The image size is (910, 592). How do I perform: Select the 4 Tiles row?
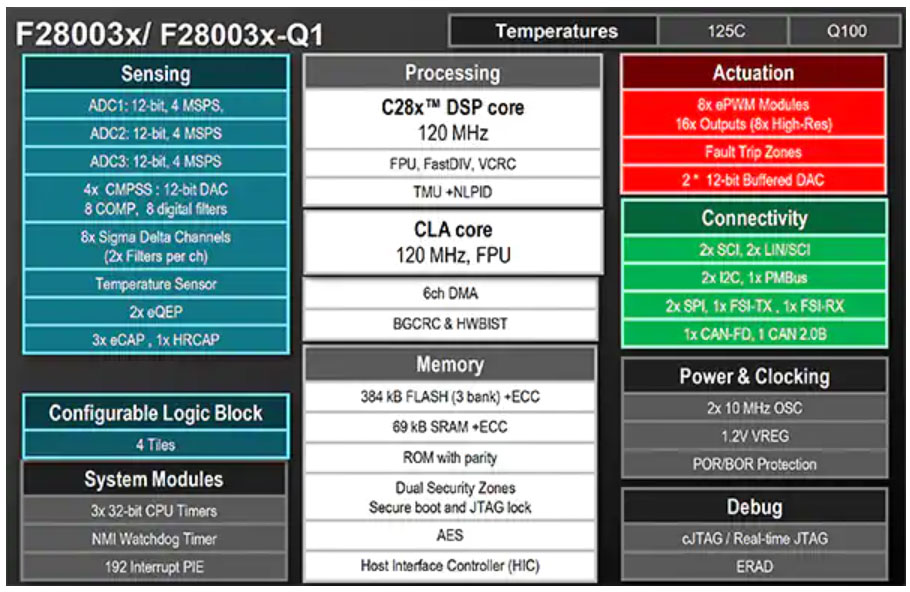pos(156,445)
